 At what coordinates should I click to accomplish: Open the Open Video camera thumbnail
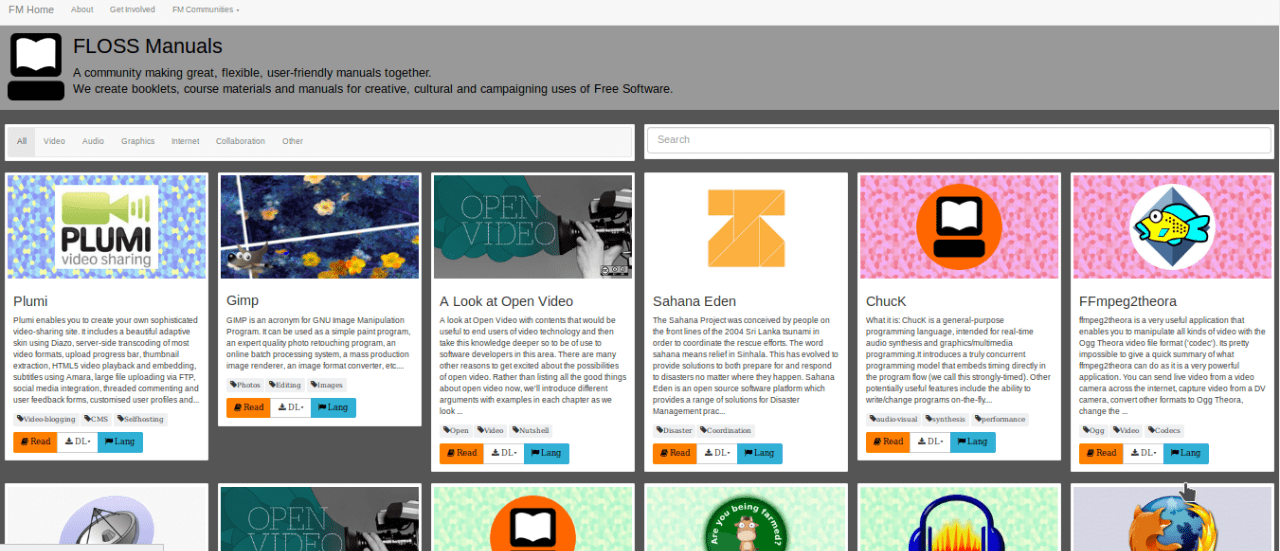(x=533, y=227)
